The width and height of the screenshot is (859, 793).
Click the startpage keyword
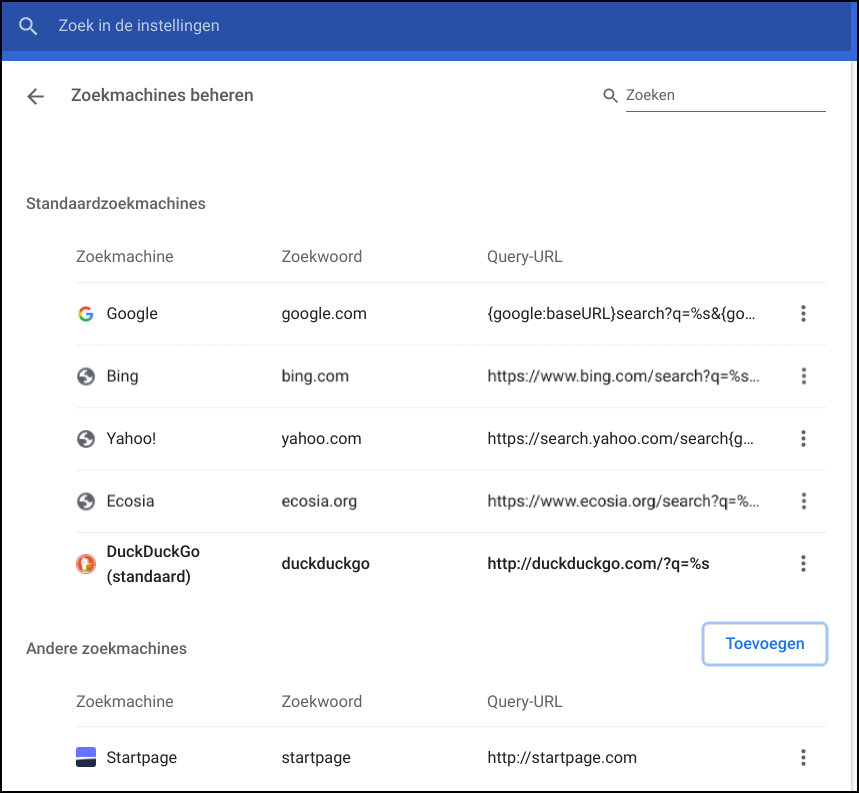coord(316,758)
